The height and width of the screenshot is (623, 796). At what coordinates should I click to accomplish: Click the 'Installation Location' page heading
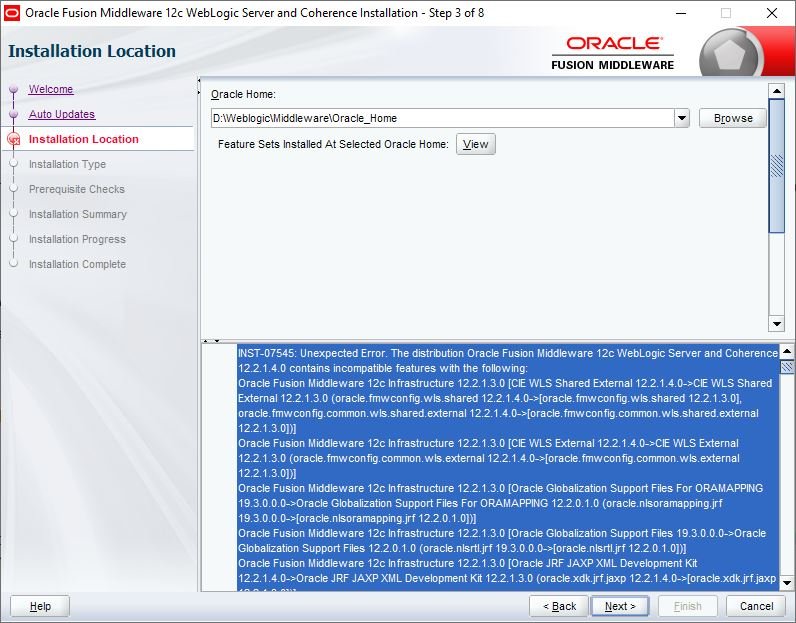click(92, 51)
